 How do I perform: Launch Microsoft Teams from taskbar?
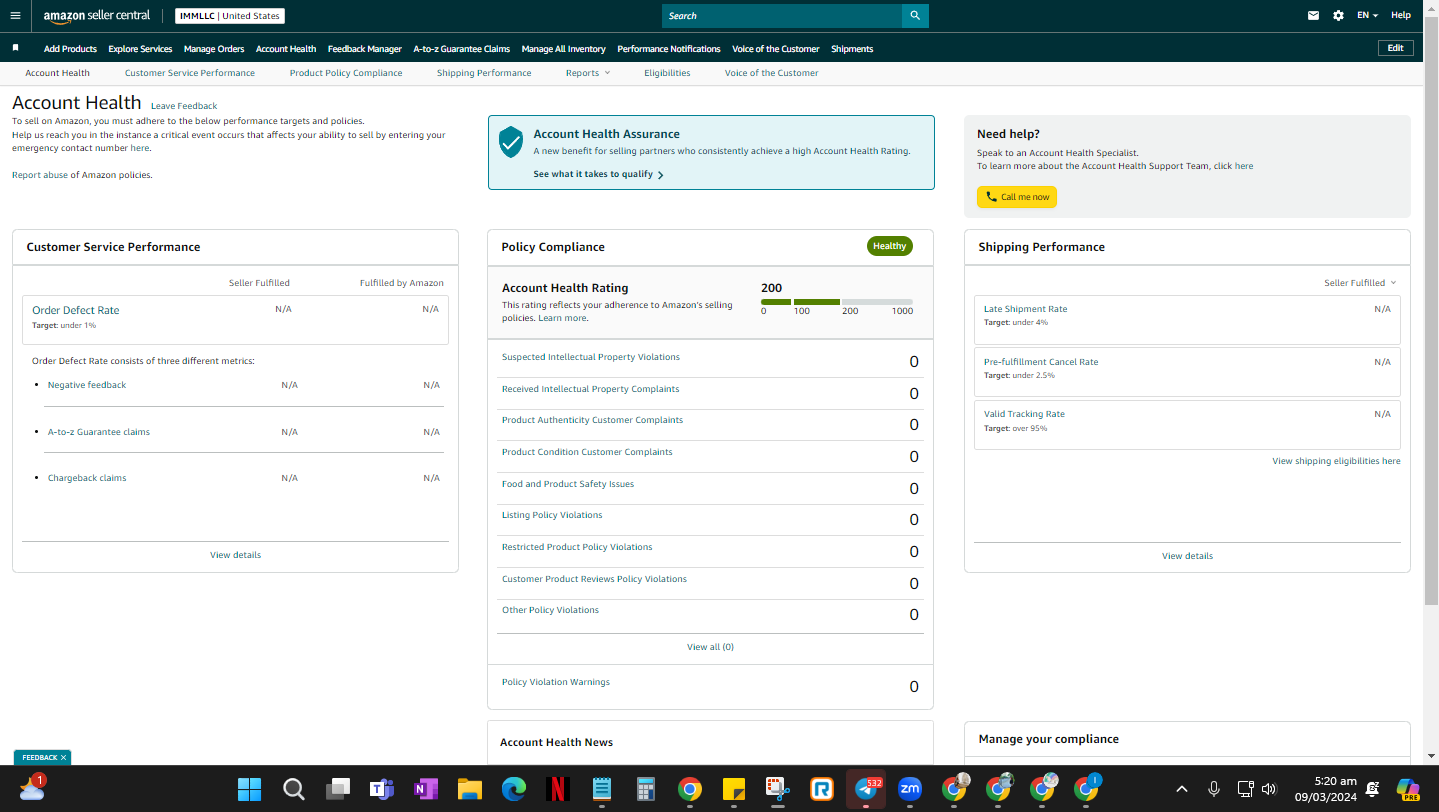pyautogui.click(x=381, y=789)
